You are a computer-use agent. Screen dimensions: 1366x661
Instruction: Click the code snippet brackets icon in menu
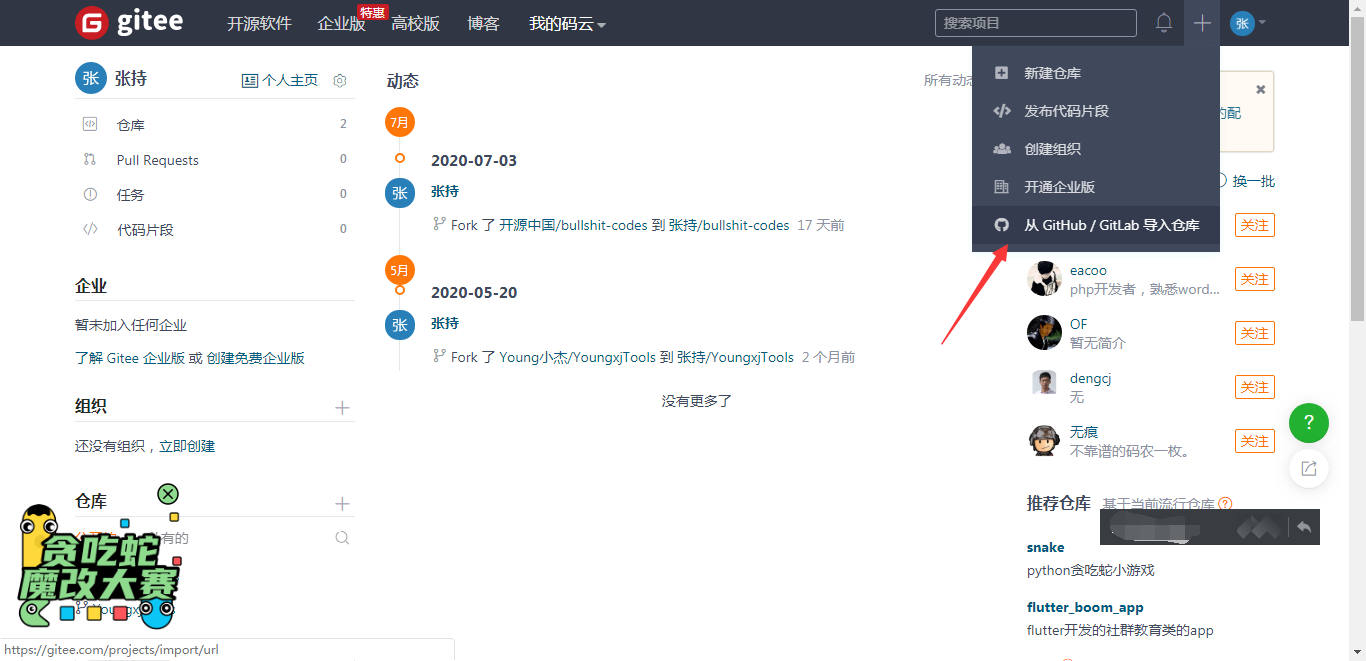pyautogui.click(x=1001, y=111)
